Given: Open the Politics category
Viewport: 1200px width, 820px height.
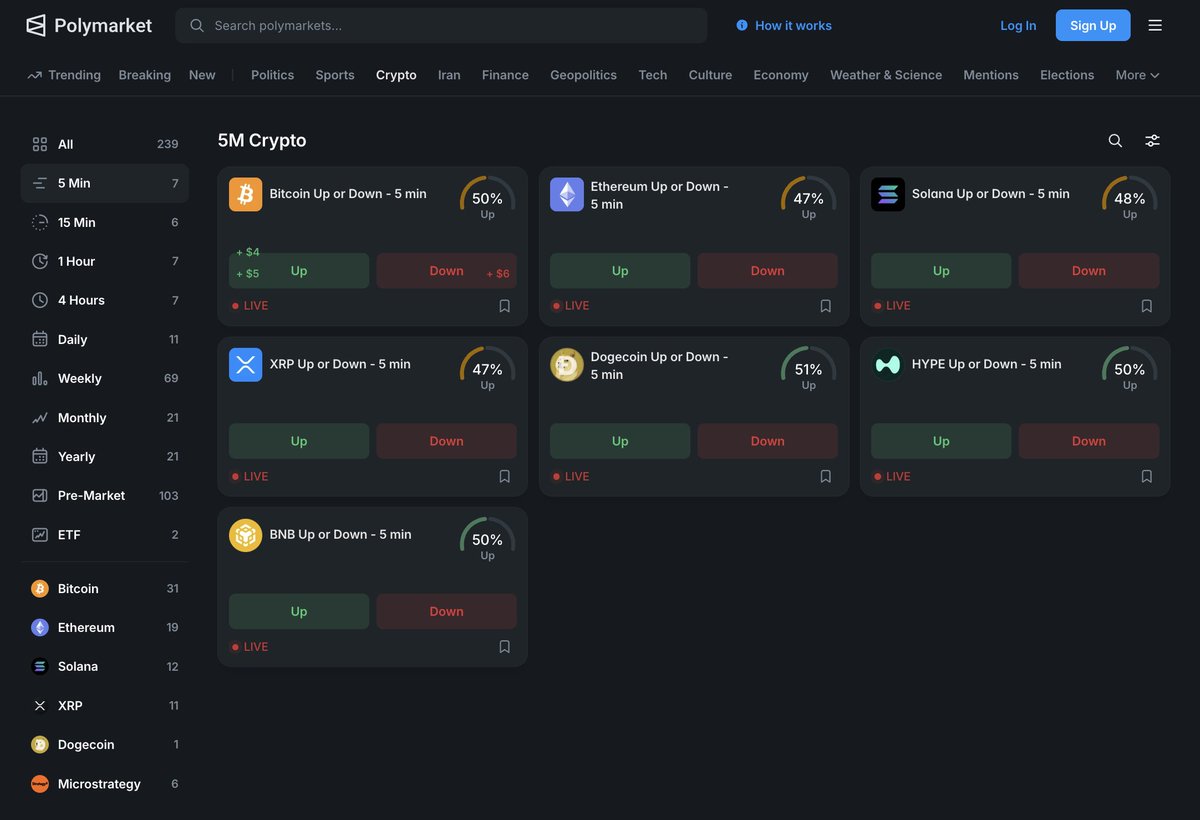Looking at the screenshot, I should [x=272, y=75].
